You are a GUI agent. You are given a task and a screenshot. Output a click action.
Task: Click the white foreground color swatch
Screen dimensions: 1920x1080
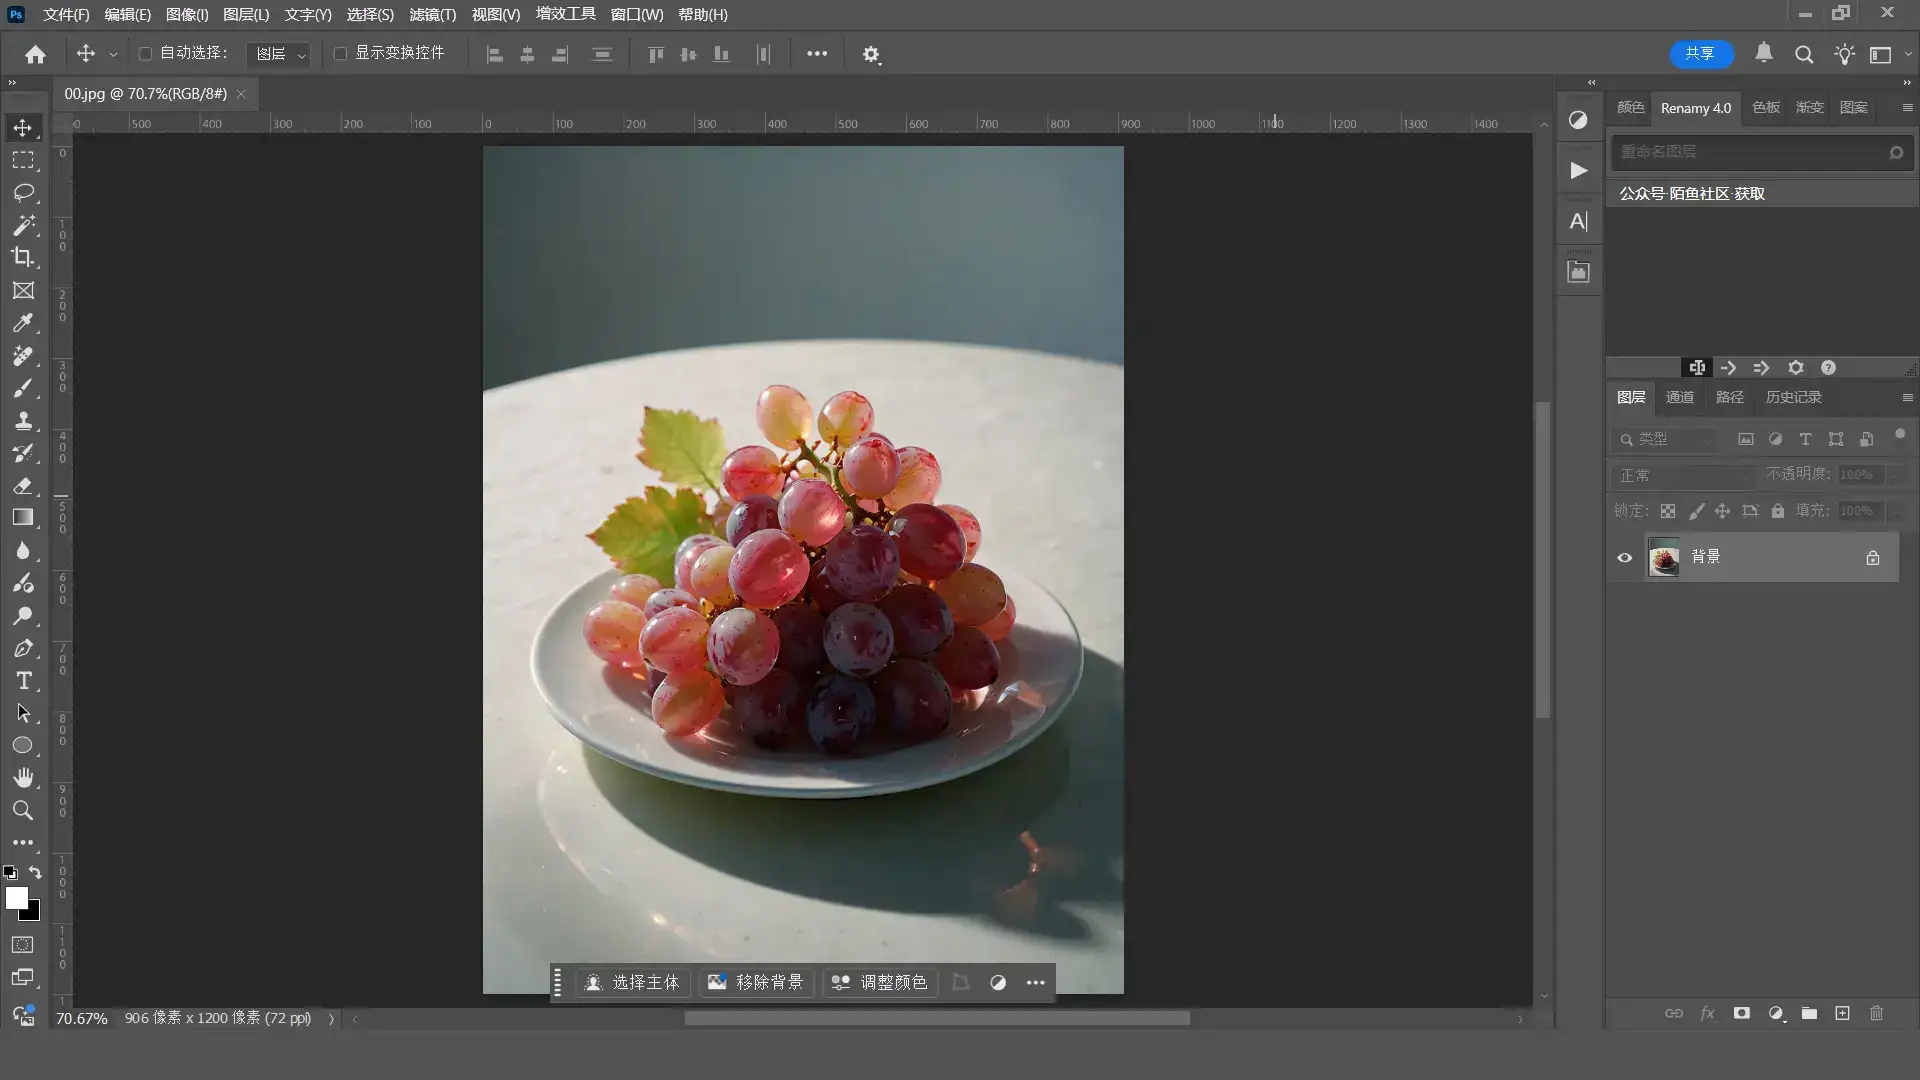pos(15,897)
